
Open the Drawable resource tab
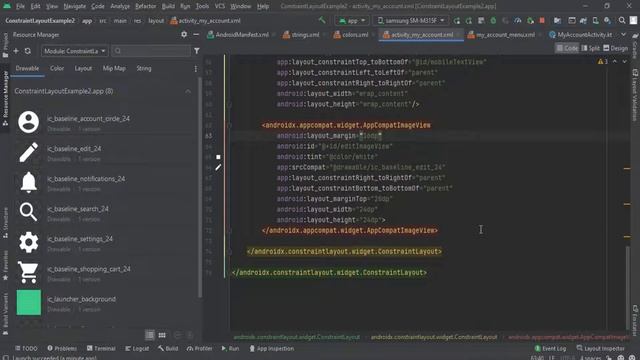click(27, 69)
